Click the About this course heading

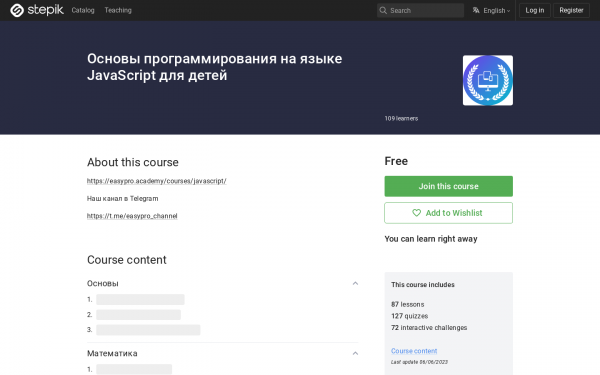click(133, 162)
